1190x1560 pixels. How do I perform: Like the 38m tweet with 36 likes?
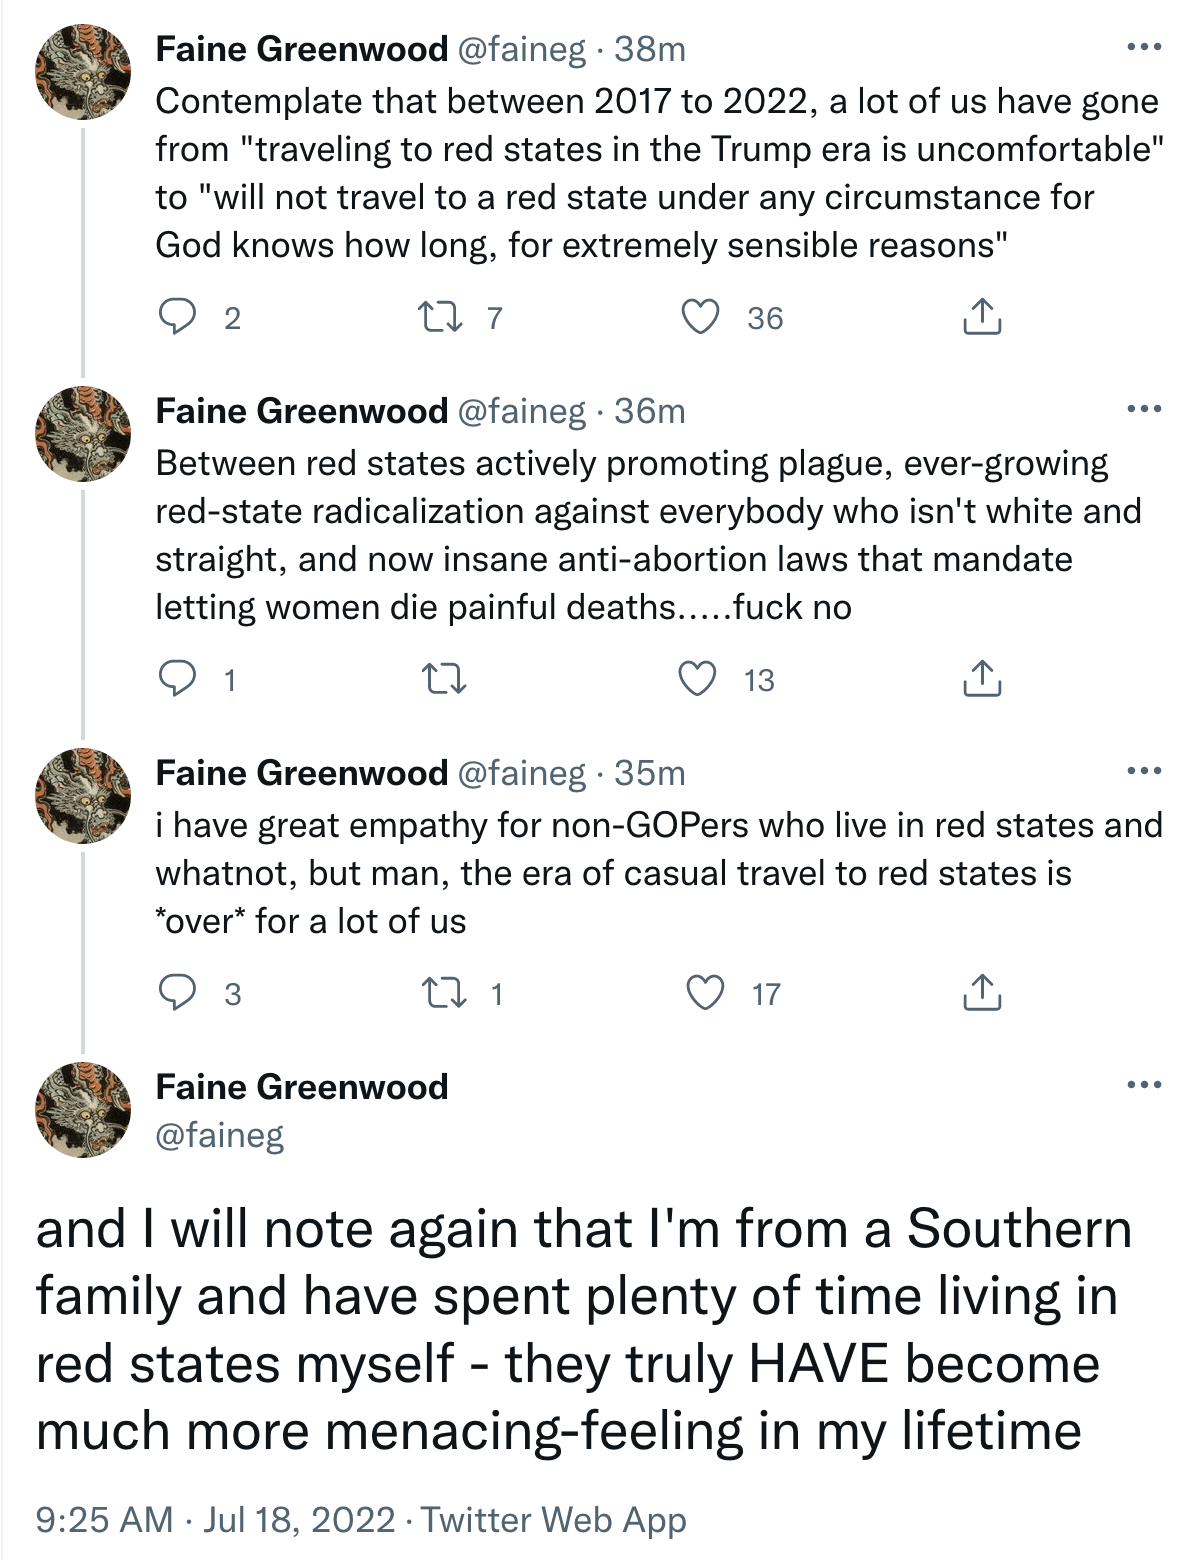click(701, 317)
